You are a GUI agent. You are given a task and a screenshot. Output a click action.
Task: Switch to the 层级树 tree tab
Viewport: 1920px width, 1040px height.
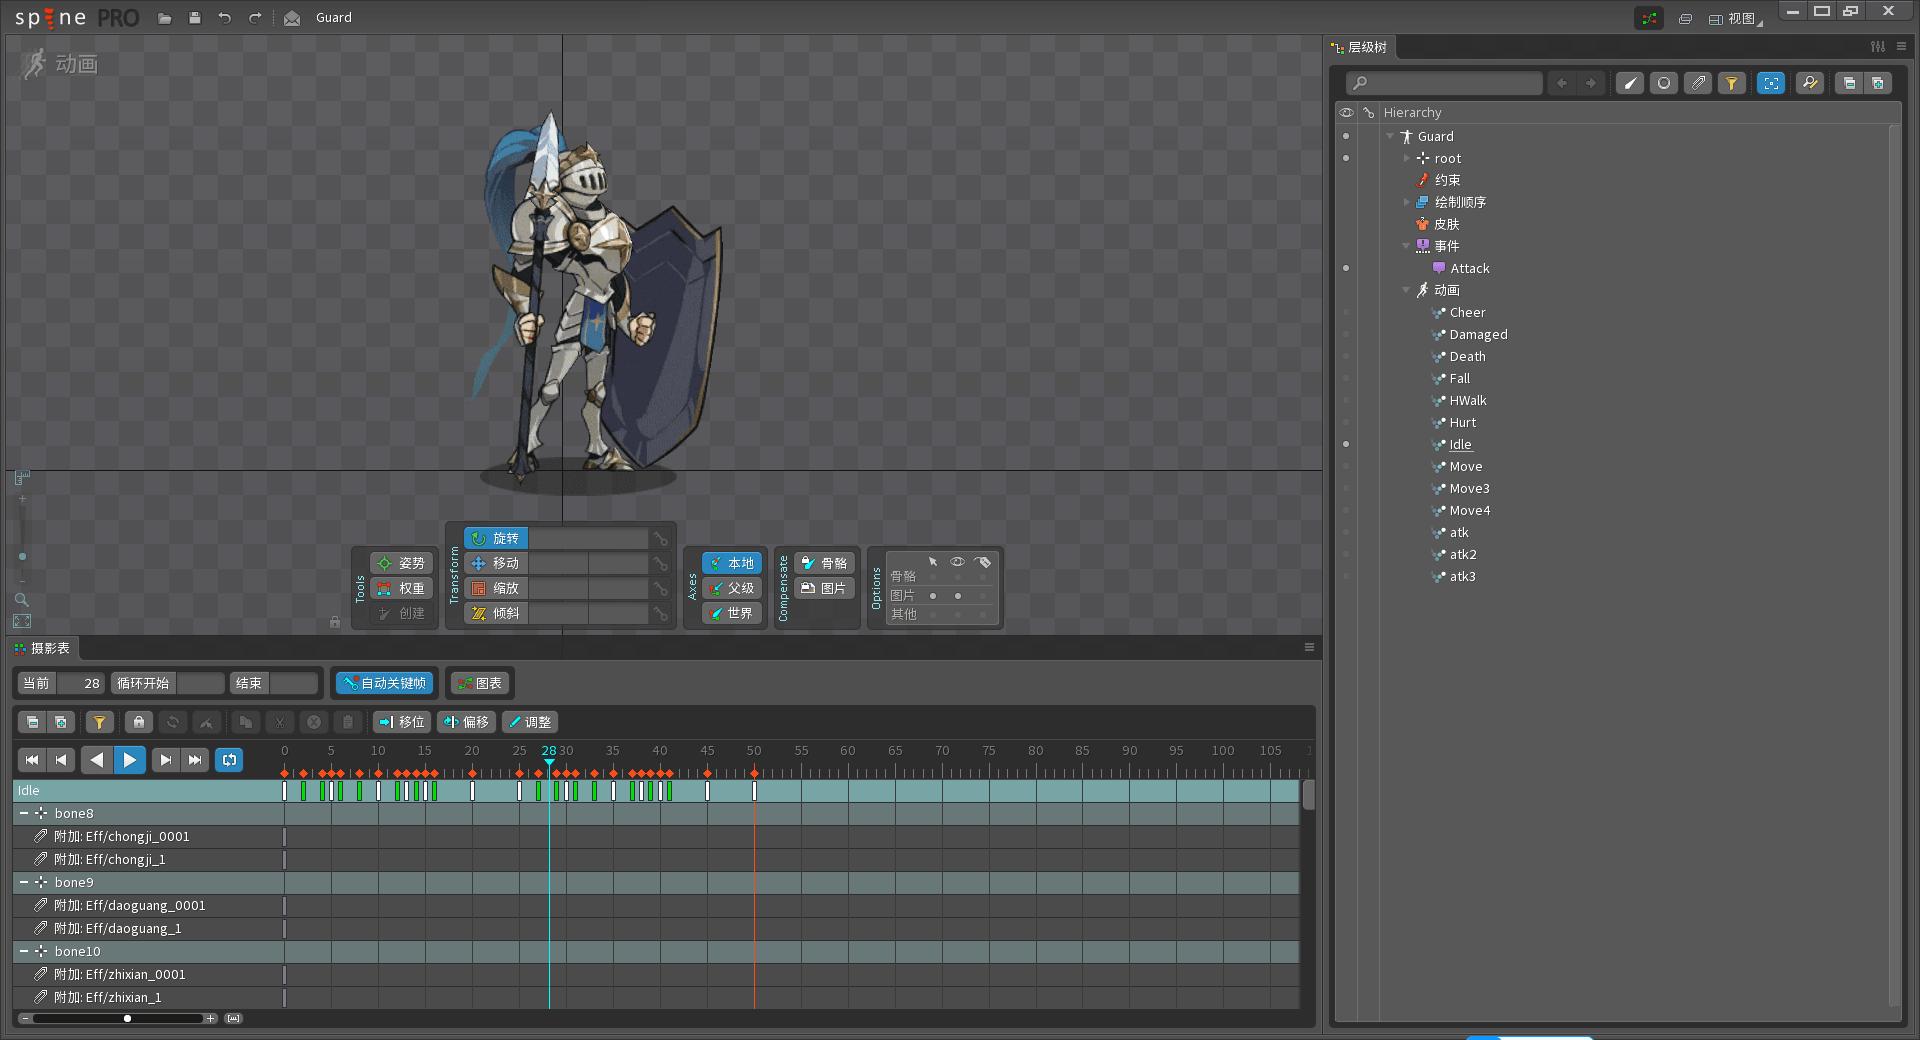coord(1360,48)
